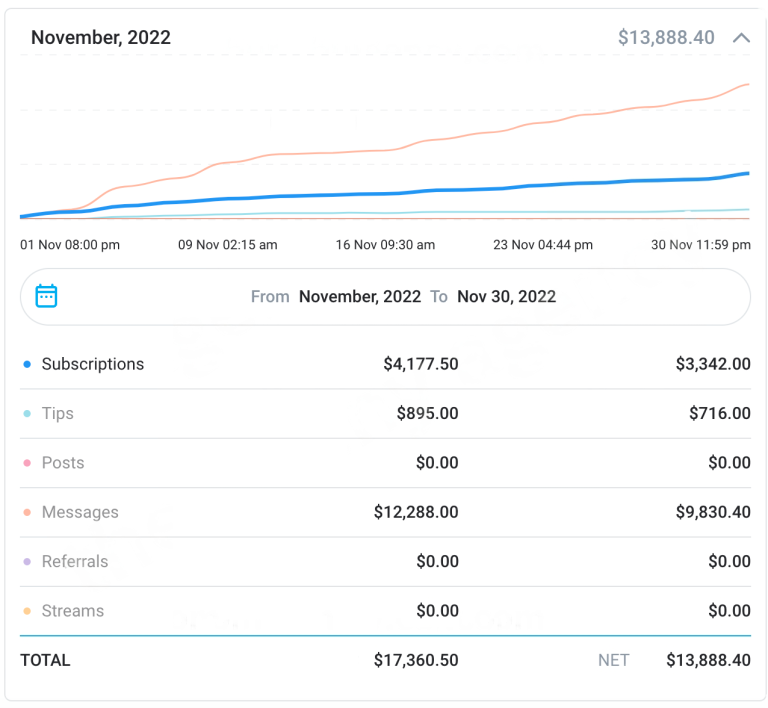Click the November, 2022 panel header title
The height and width of the screenshot is (708, 768).
click(x=101, y=38)
